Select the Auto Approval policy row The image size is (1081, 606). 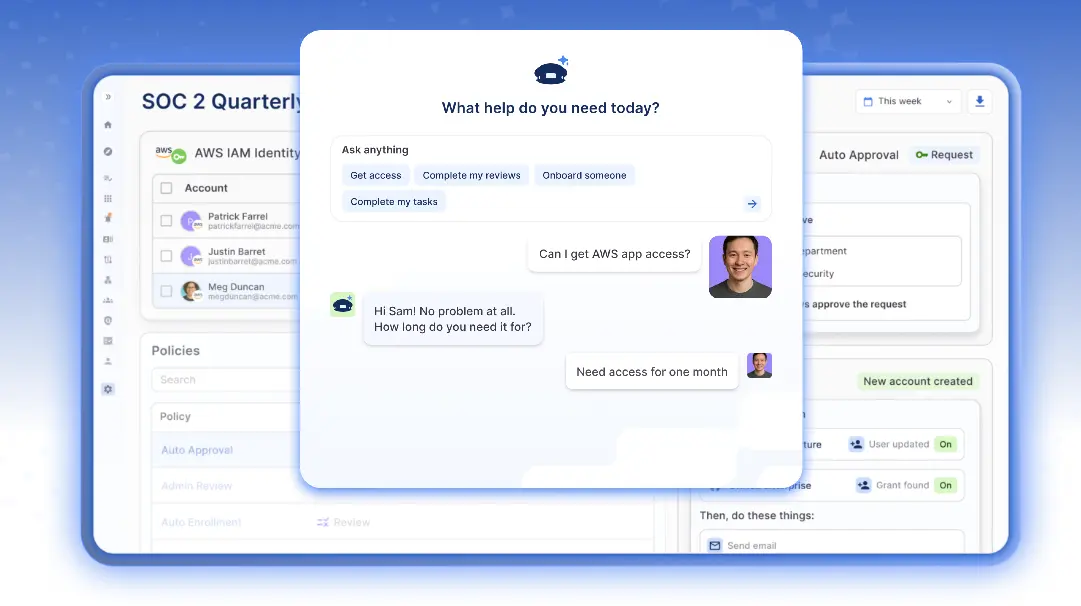pyautogui.click(x=197, y=450)
